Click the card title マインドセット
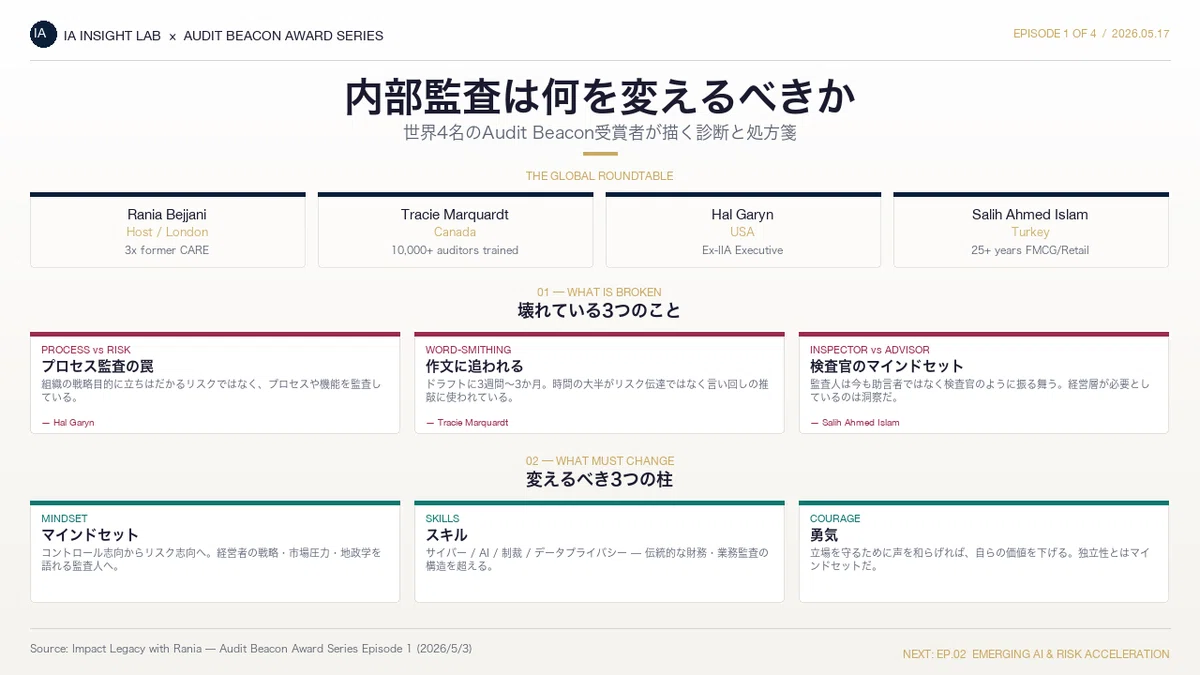 [x=90, y=536]
